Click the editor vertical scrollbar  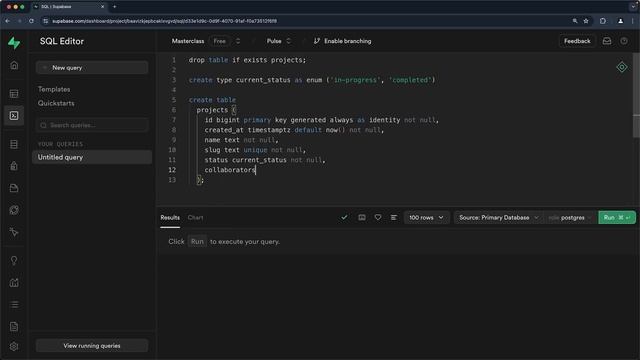[636, 96]
